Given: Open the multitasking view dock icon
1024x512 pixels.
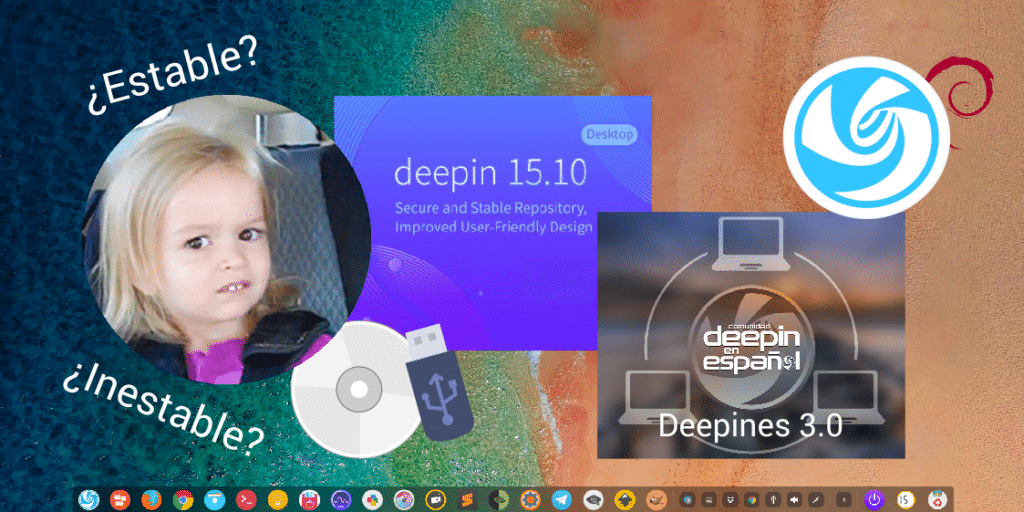Looking at the screenshot, I should (x=119, y=498).
